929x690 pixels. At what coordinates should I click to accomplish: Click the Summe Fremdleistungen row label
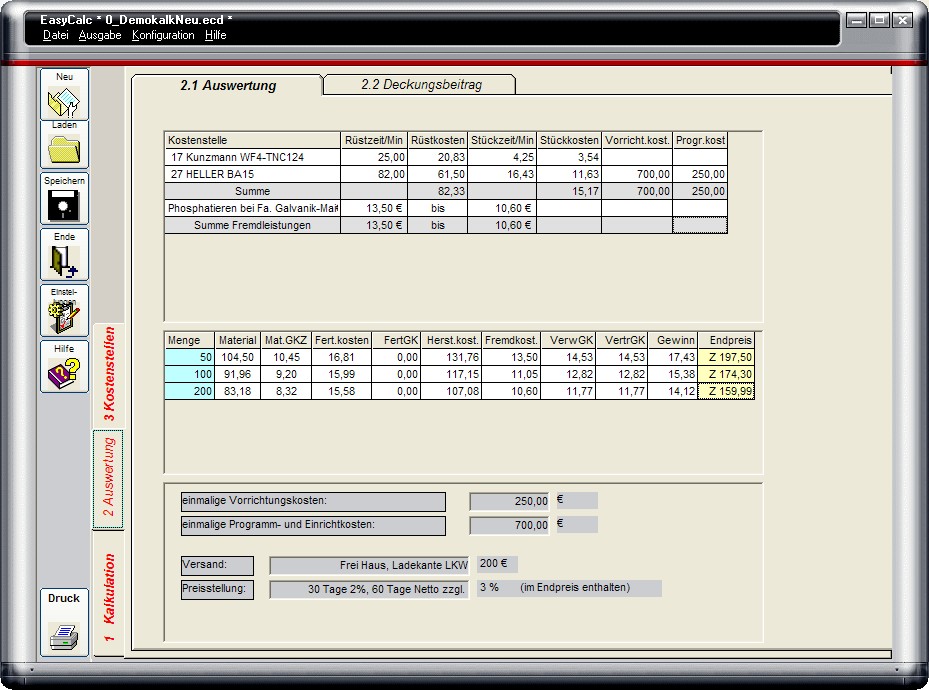point(252,225)
